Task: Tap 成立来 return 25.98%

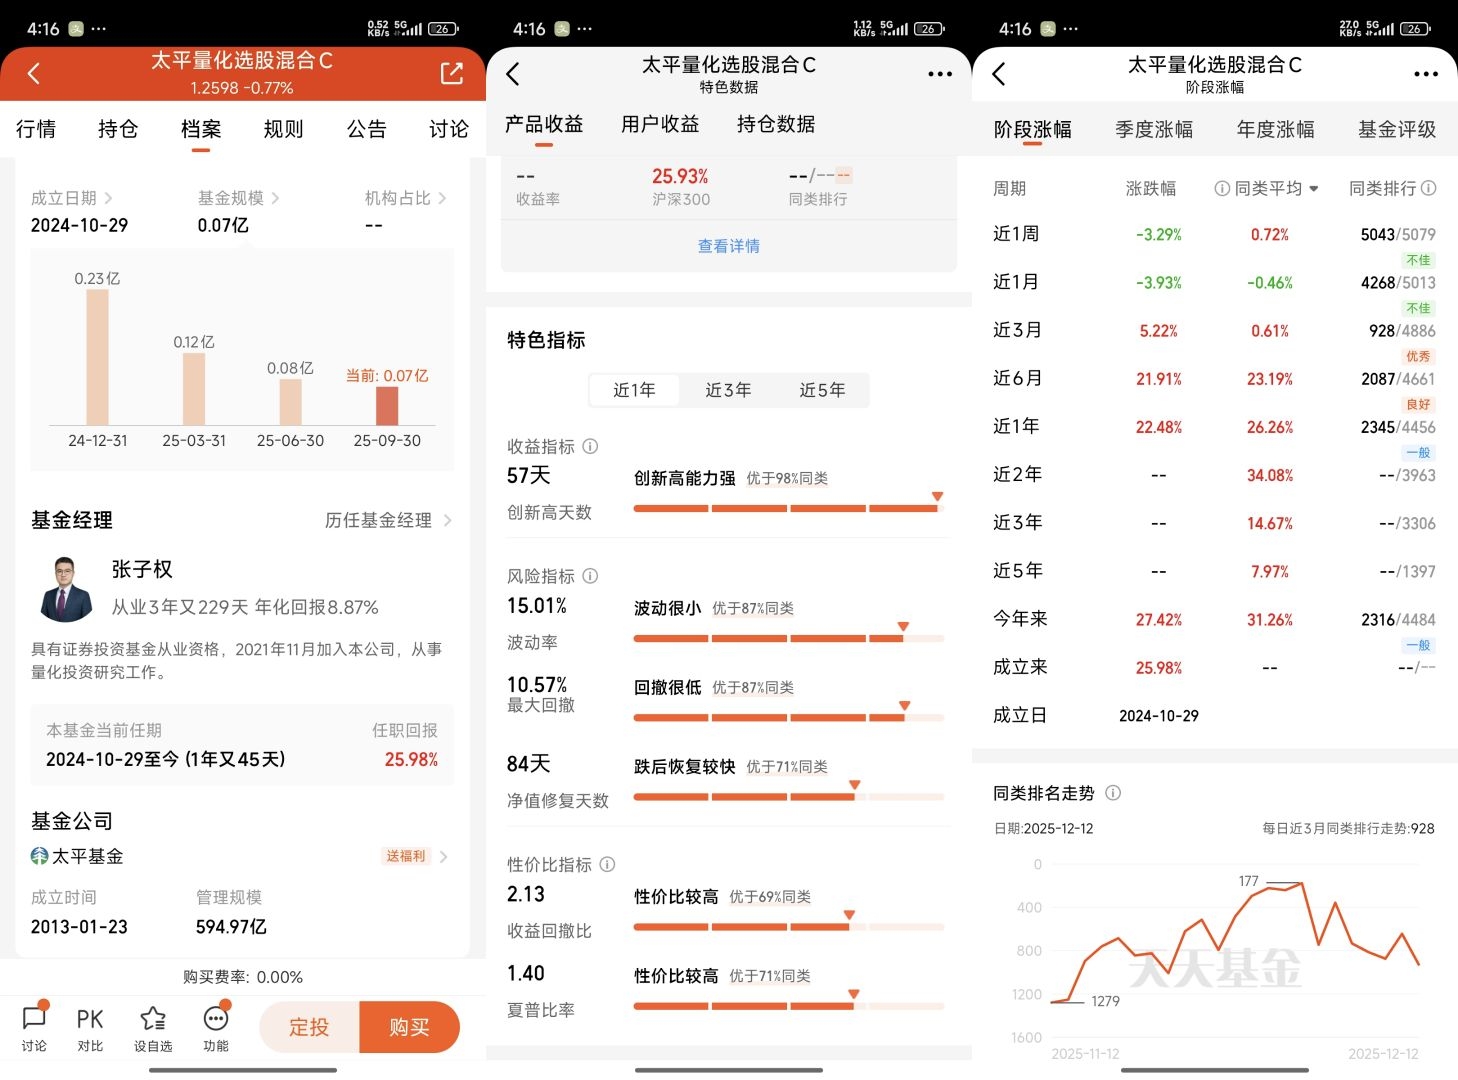Action: (1158, 668)
